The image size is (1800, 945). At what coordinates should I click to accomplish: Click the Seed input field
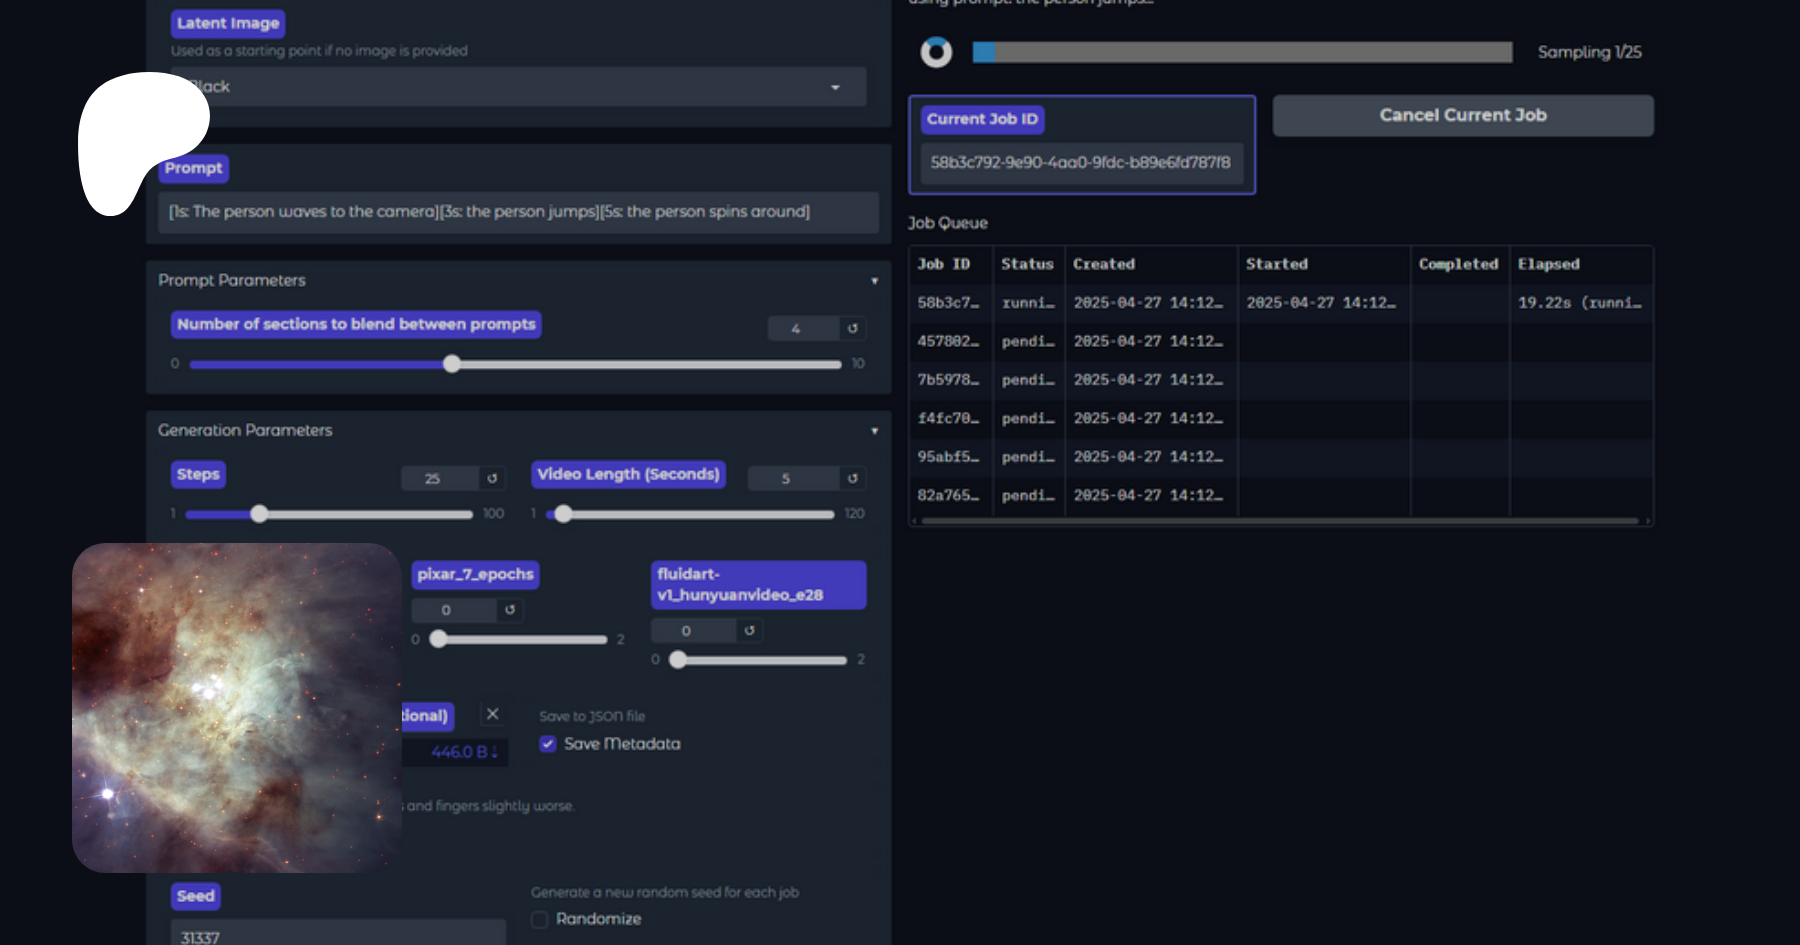pos(338,936)
